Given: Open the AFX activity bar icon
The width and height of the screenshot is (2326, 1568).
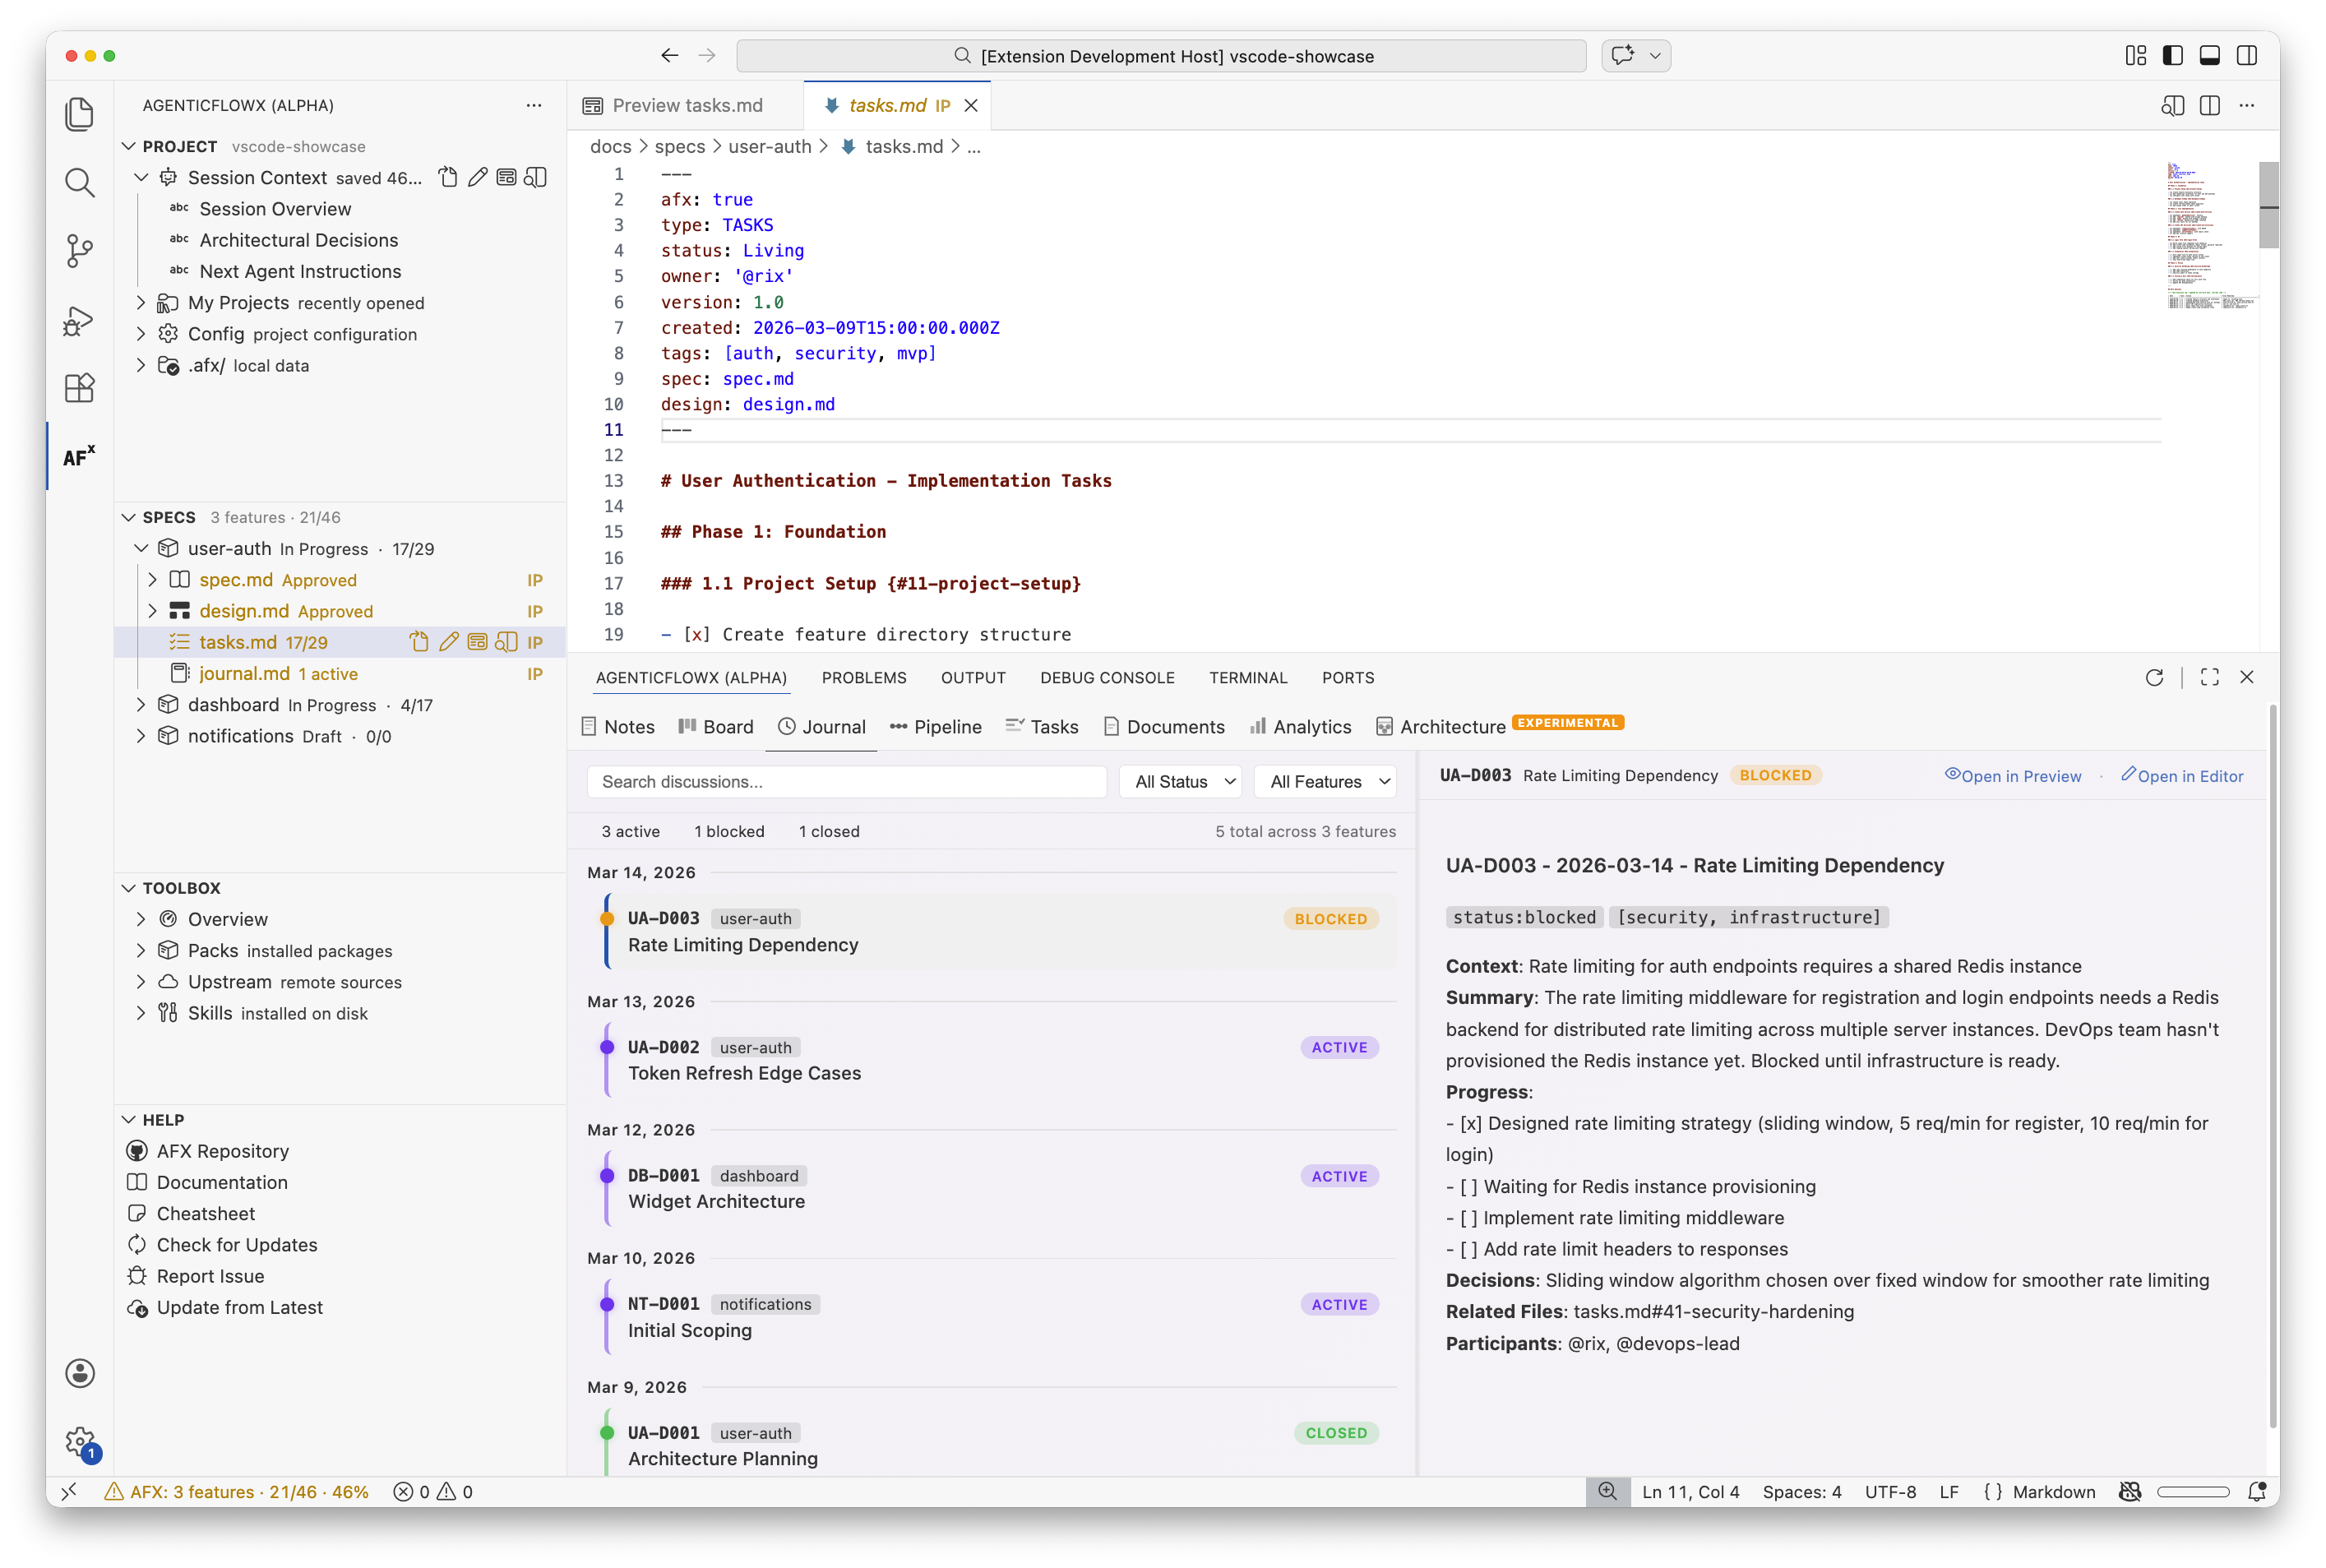Looking at the screenshot, I should [79, 457].
